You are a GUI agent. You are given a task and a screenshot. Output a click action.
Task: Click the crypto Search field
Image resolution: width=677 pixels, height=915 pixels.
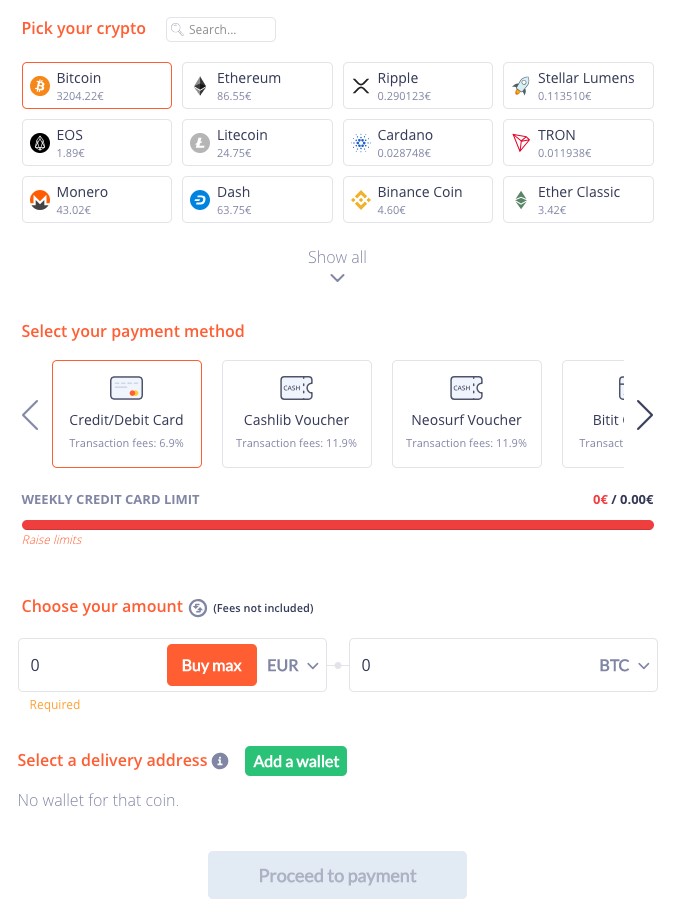click(x=221, y=30)
